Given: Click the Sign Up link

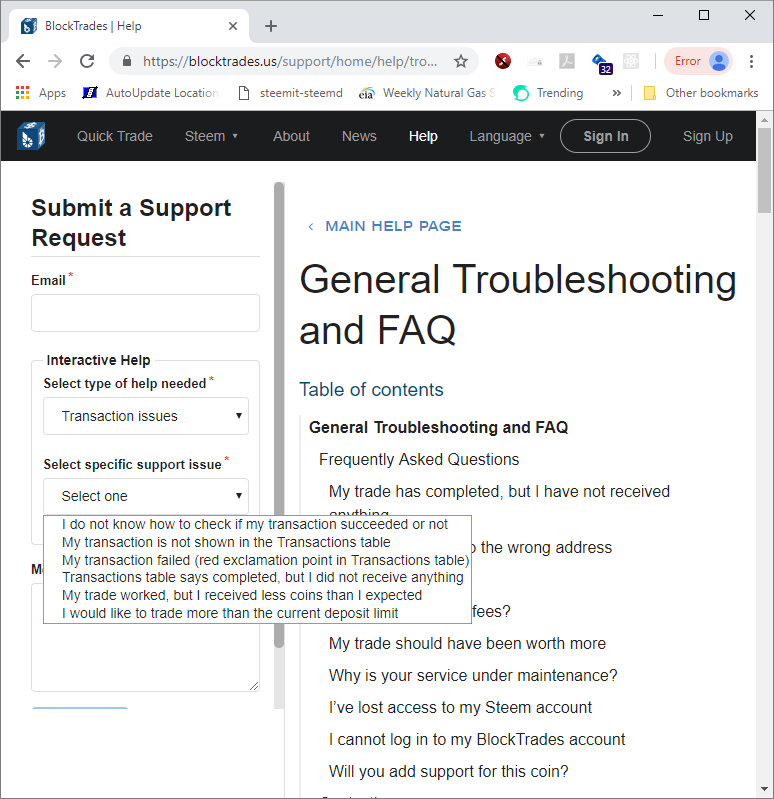Looking at the screenshot, I should (707, 136).
